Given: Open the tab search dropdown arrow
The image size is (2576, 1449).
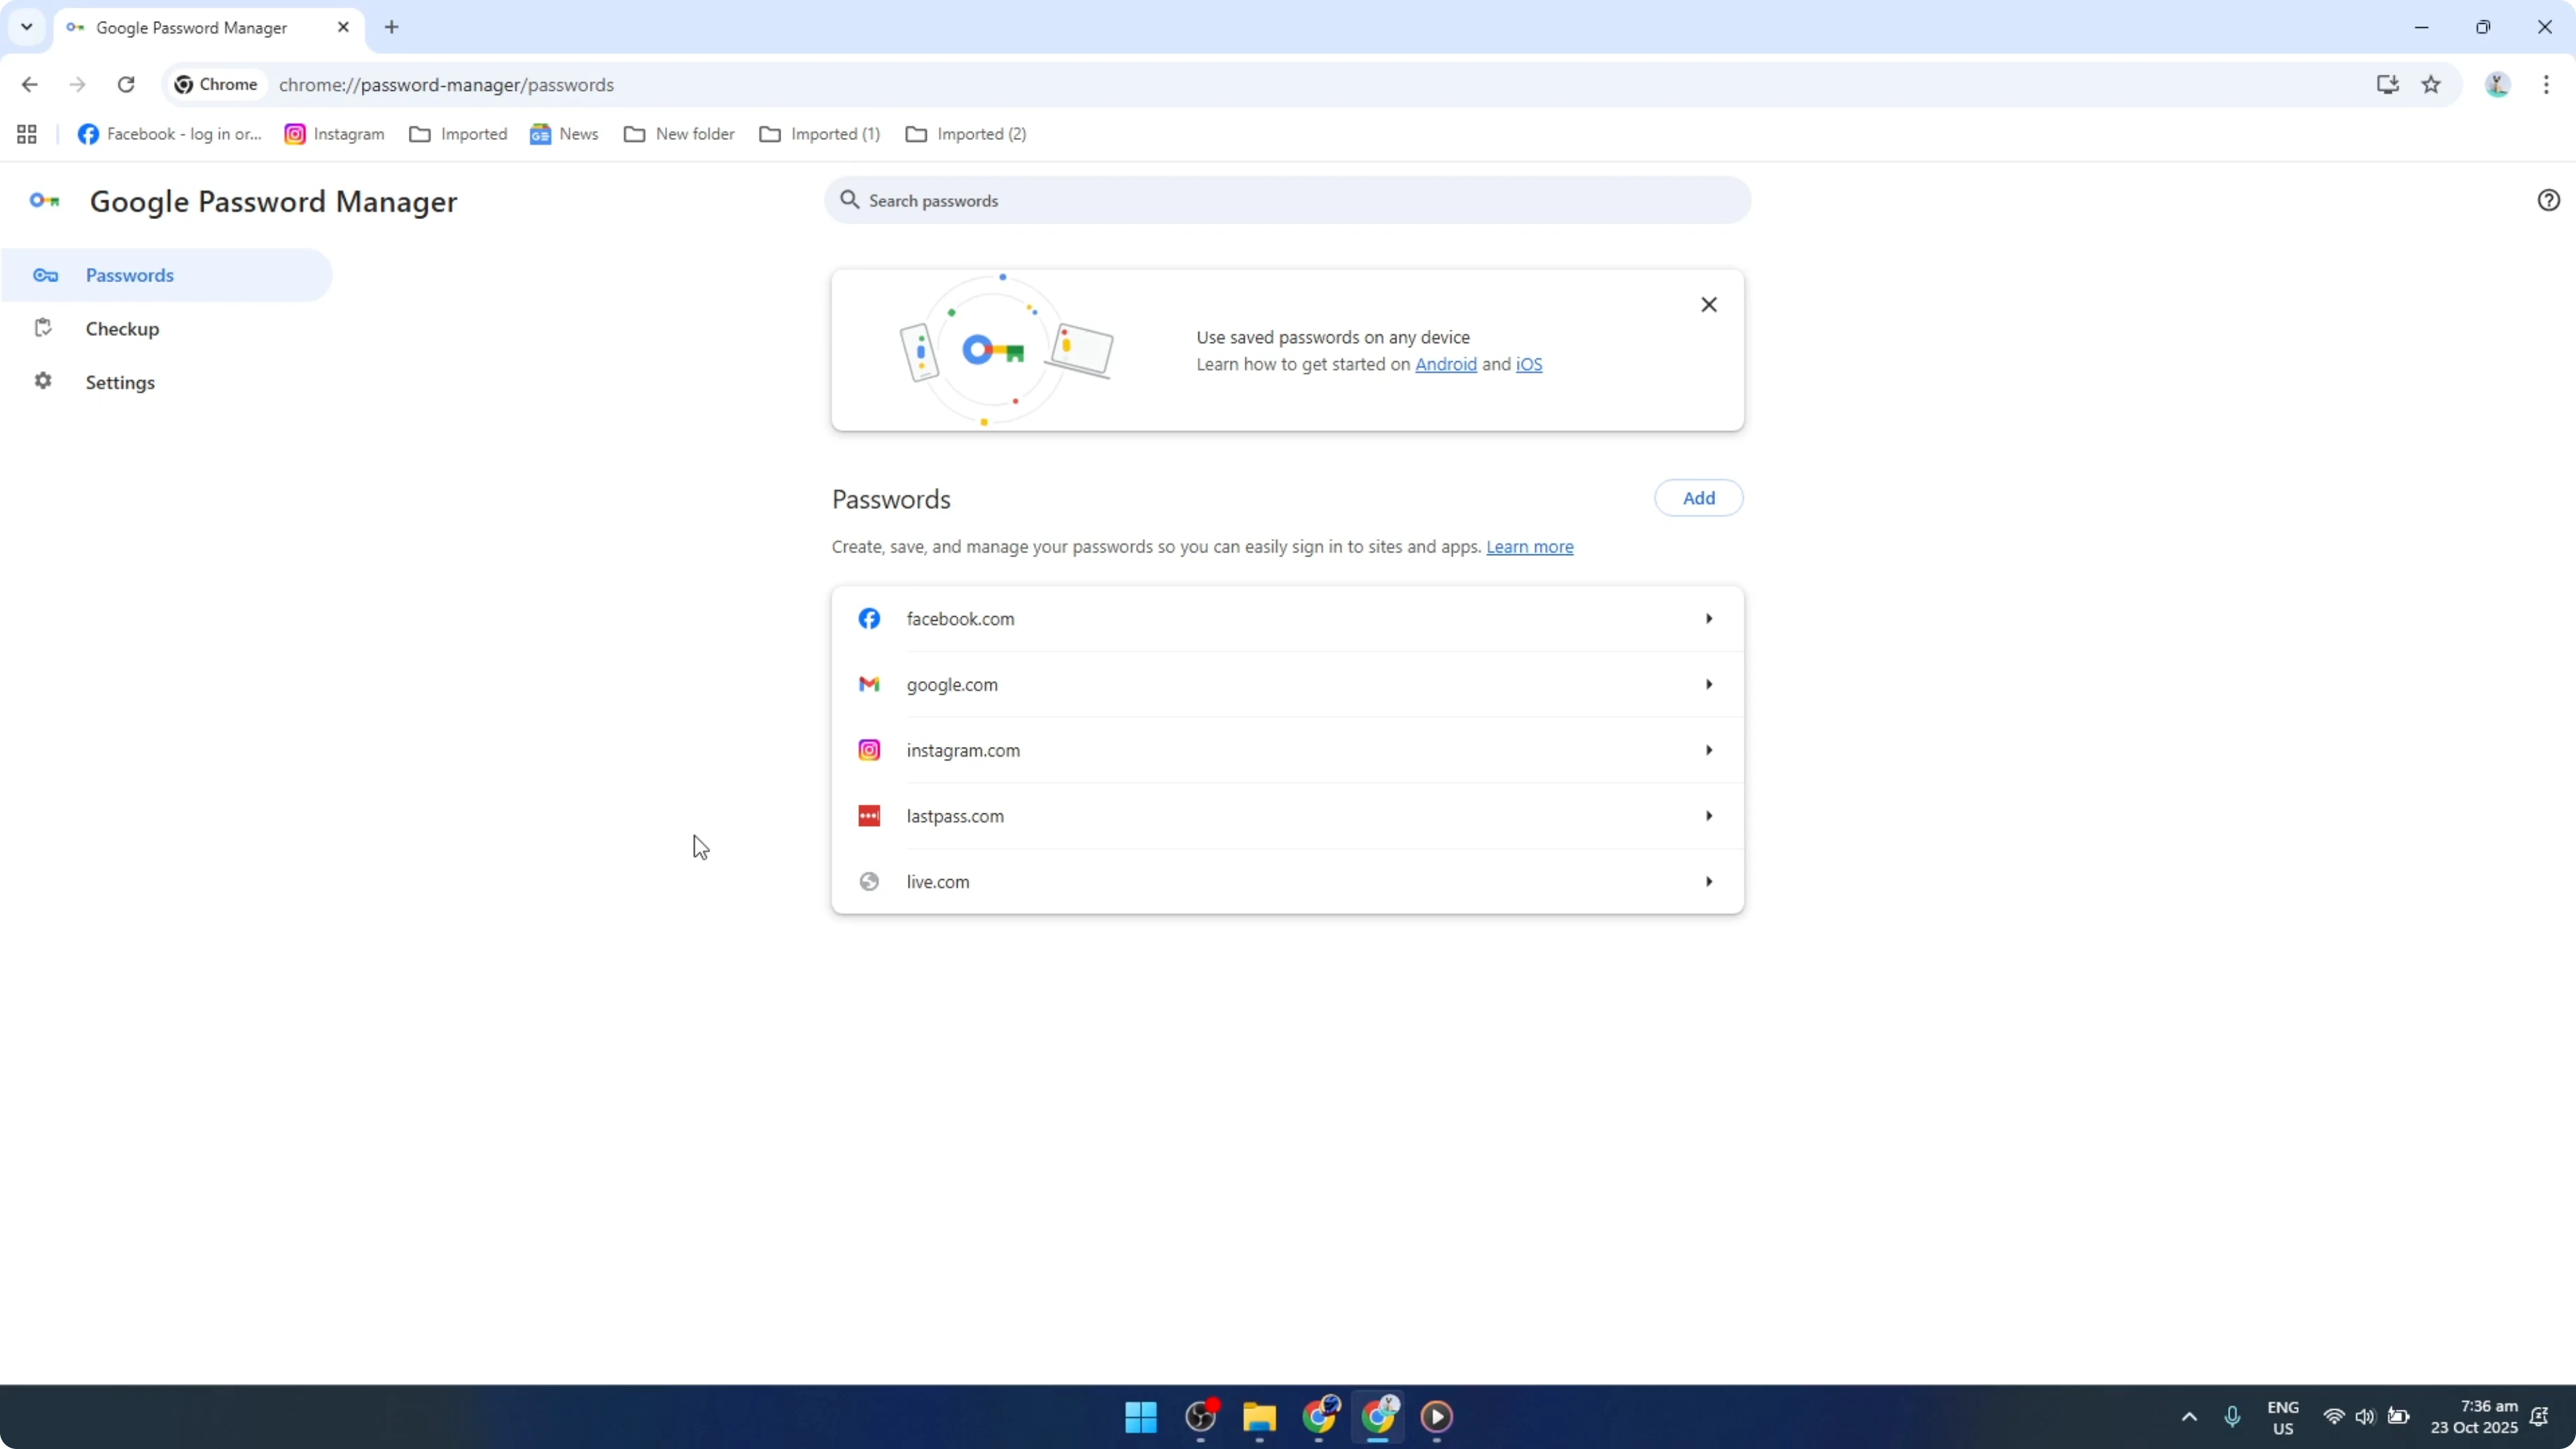Looking at the screenshot, I should coord(27,27).
